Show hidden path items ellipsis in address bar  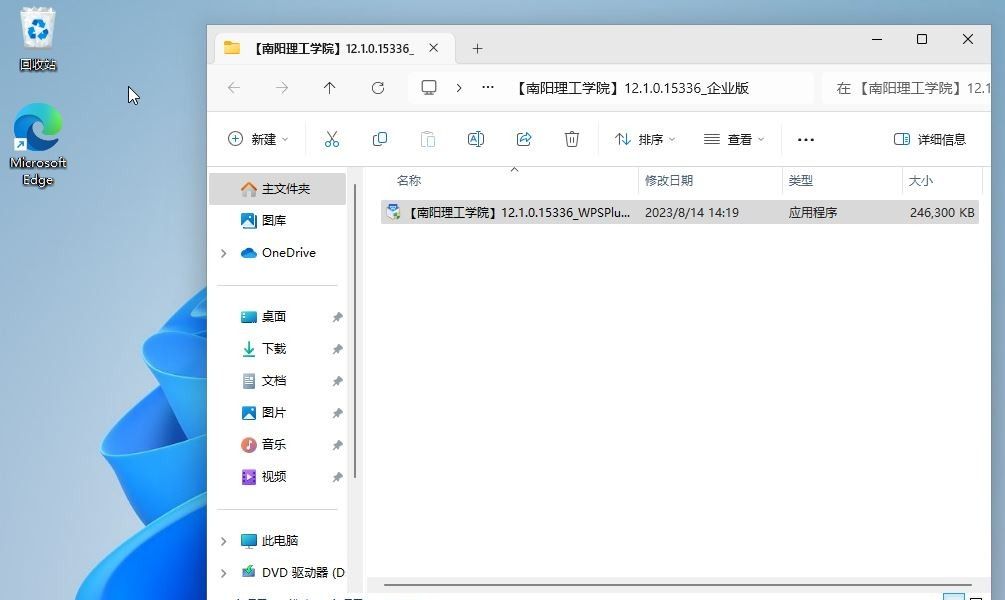(x=488, y=88)
